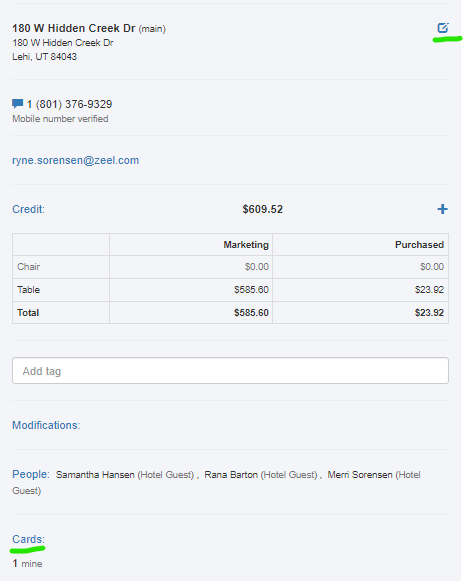Select Samantha Hansen in People list
Screen dimensions: 463x581
[95, 475]
